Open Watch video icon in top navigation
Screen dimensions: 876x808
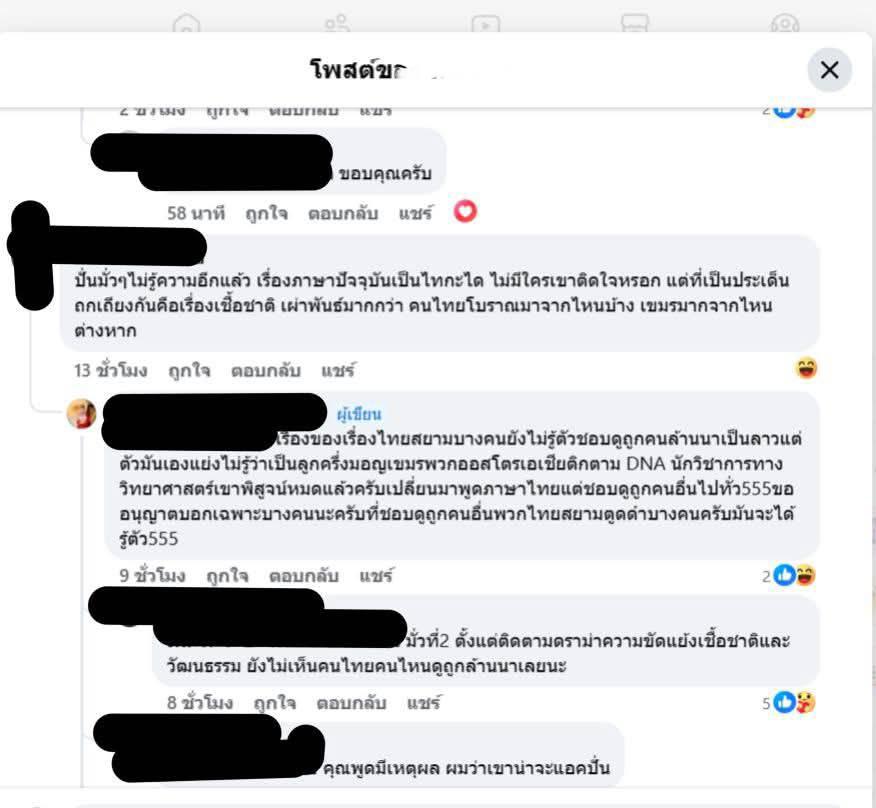[485, 23]
